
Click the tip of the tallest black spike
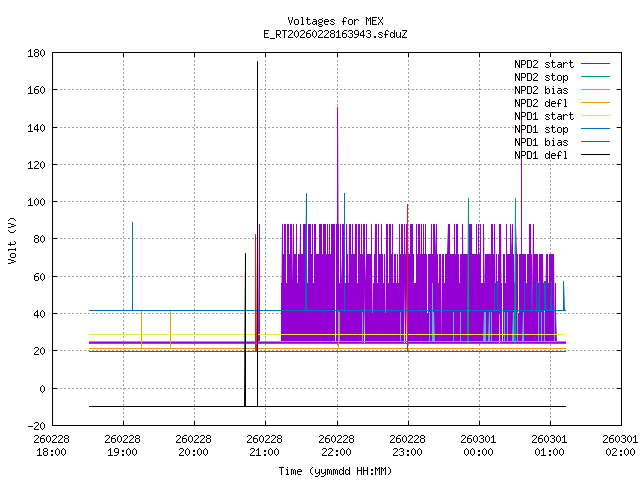(257, 62)
